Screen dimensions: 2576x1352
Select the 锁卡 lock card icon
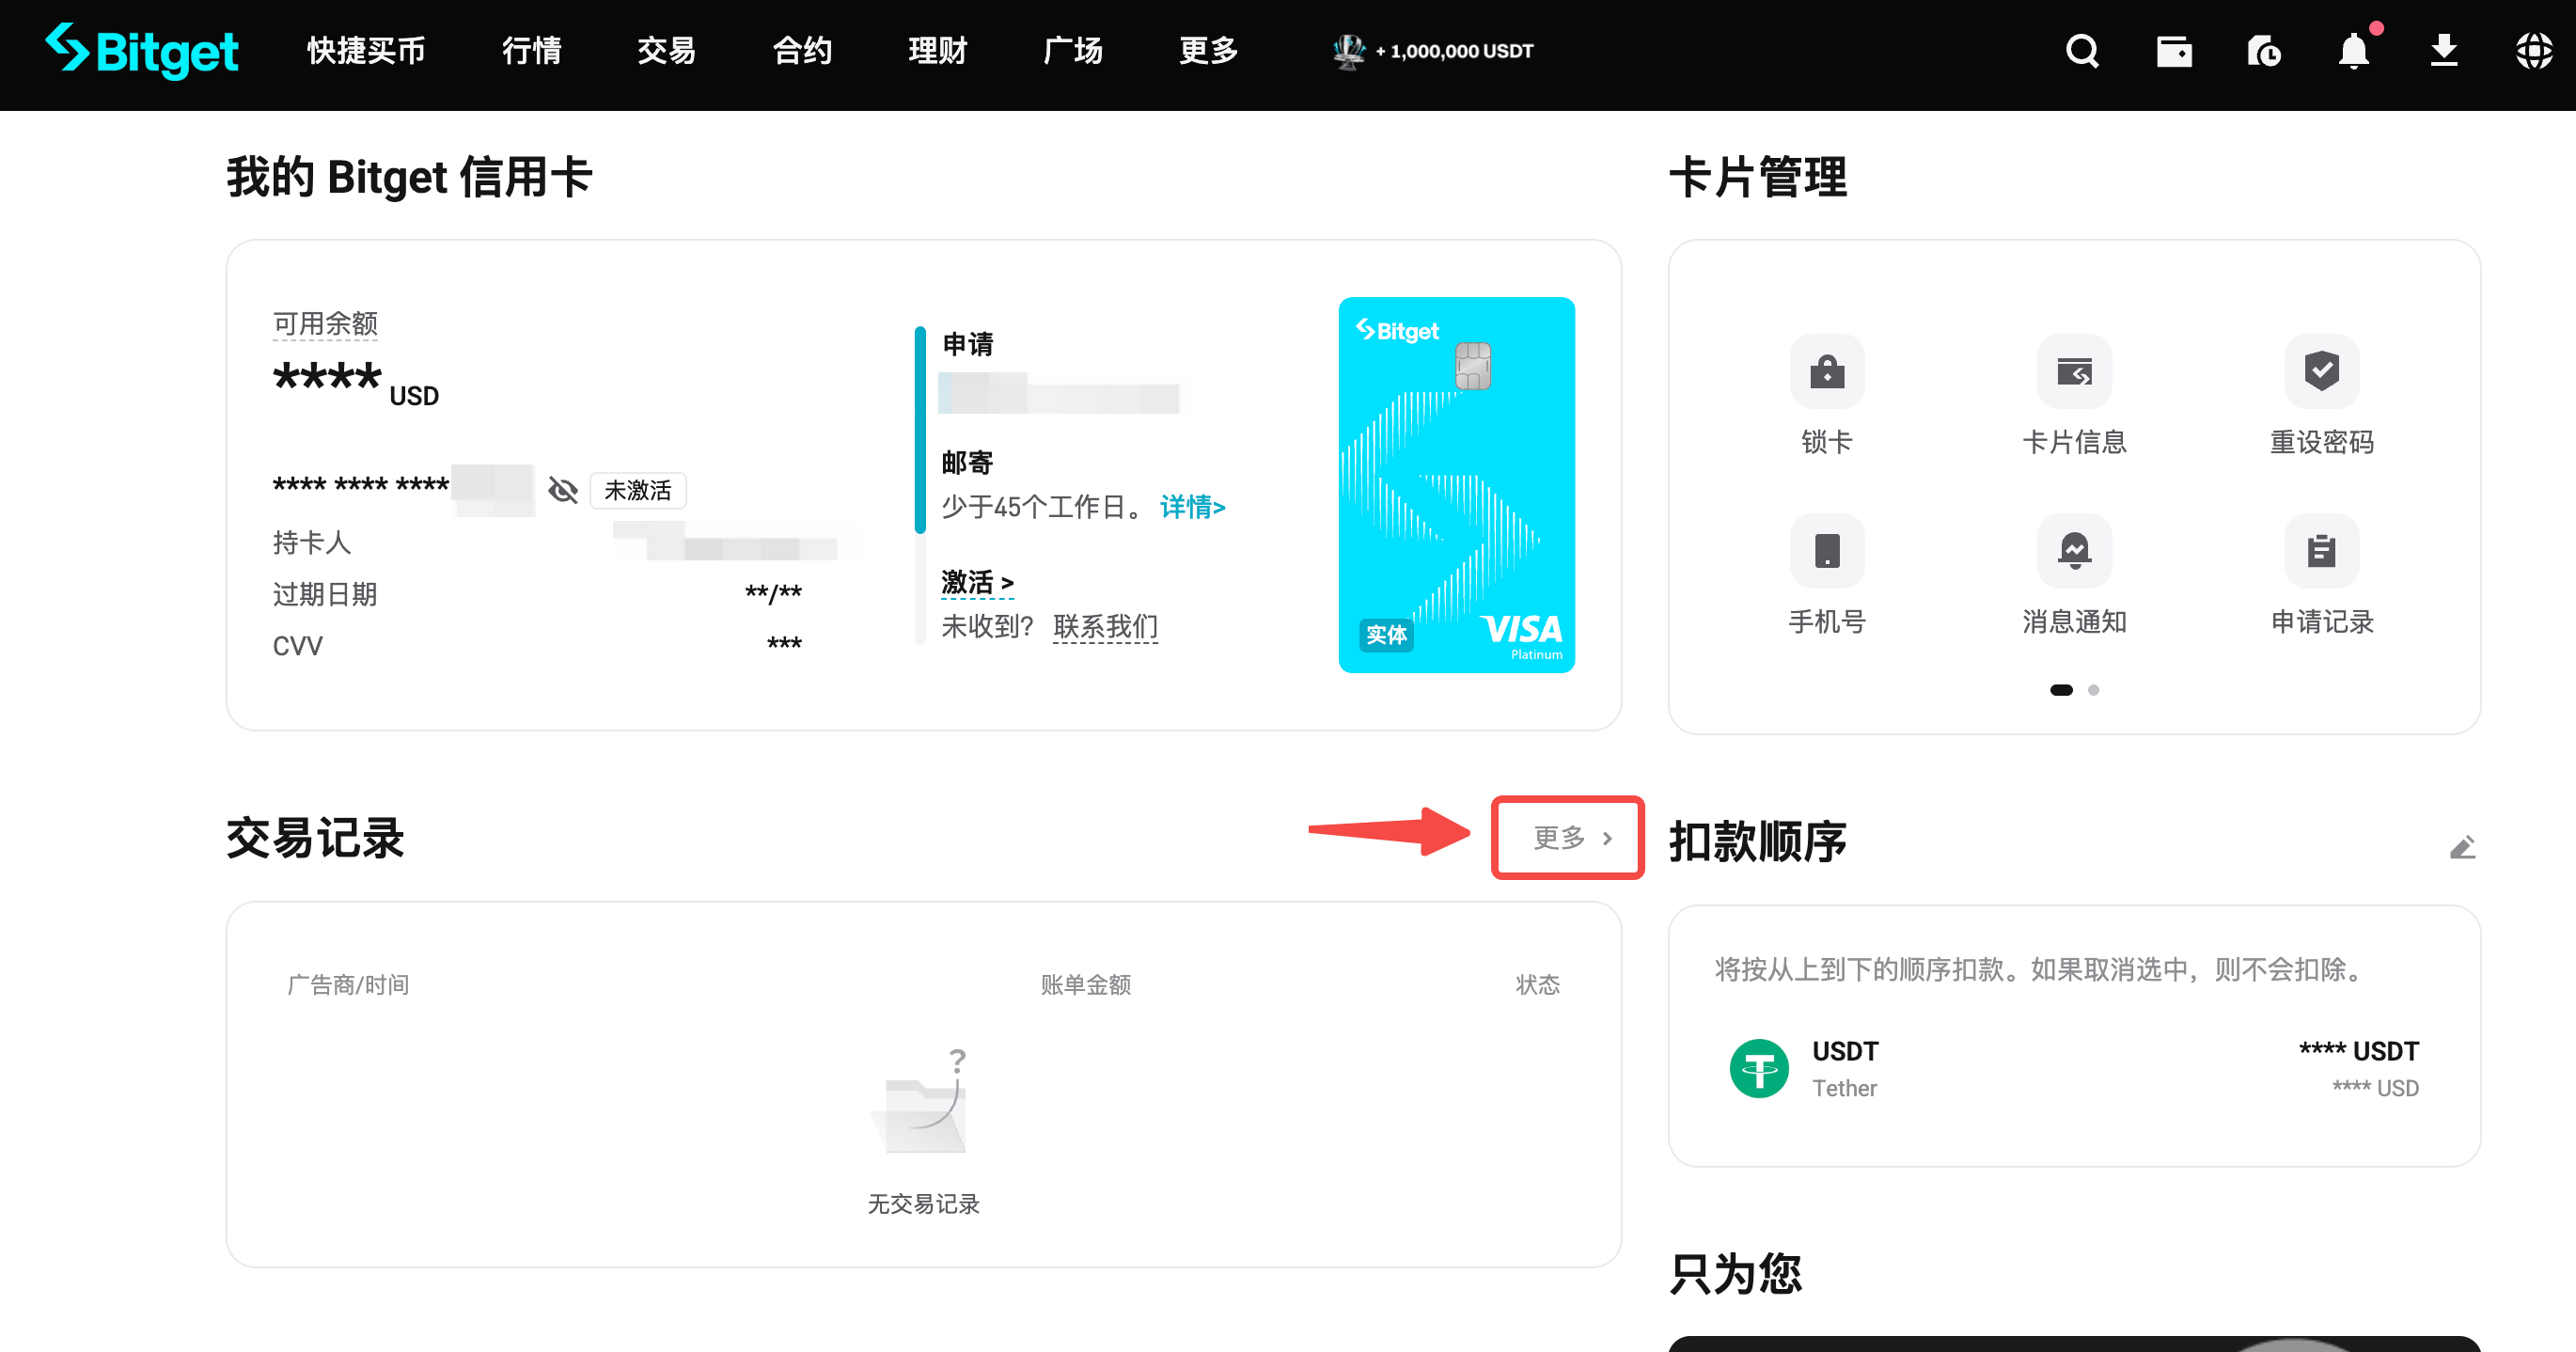coord(1826,371)
